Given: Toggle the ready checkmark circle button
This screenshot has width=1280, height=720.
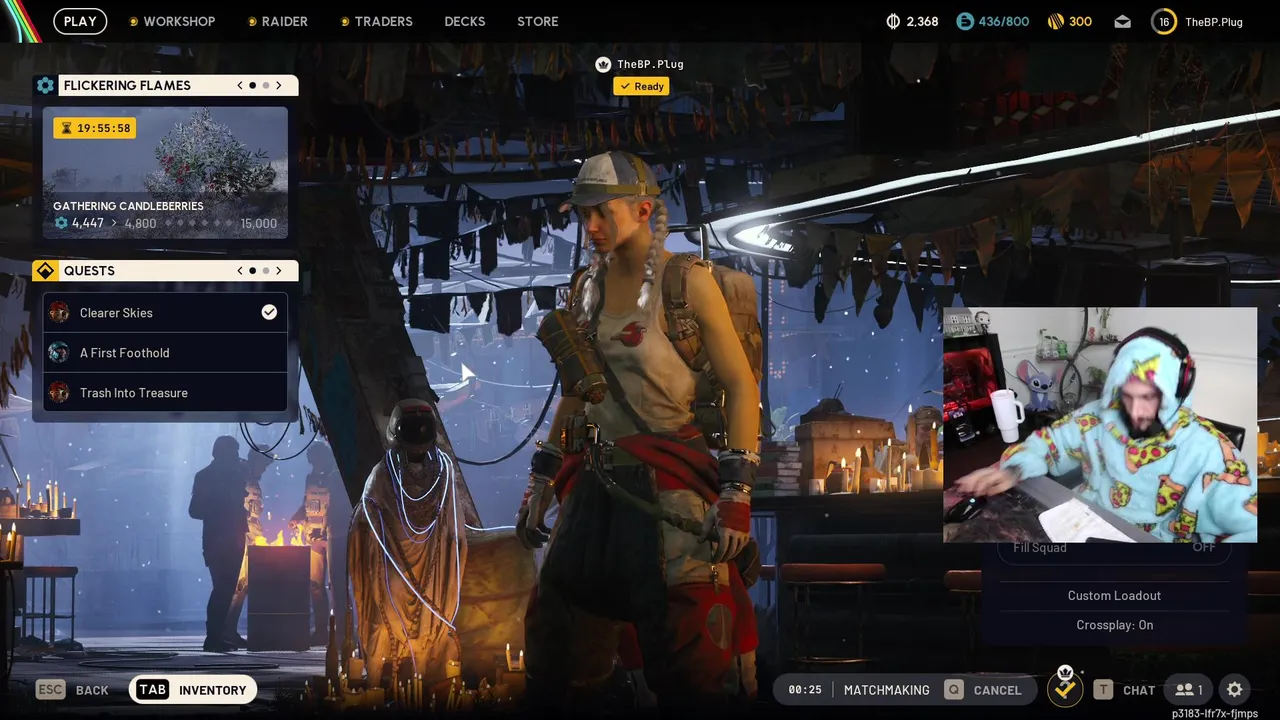Looking at the screenshot, I should (x=1065, y=690).
